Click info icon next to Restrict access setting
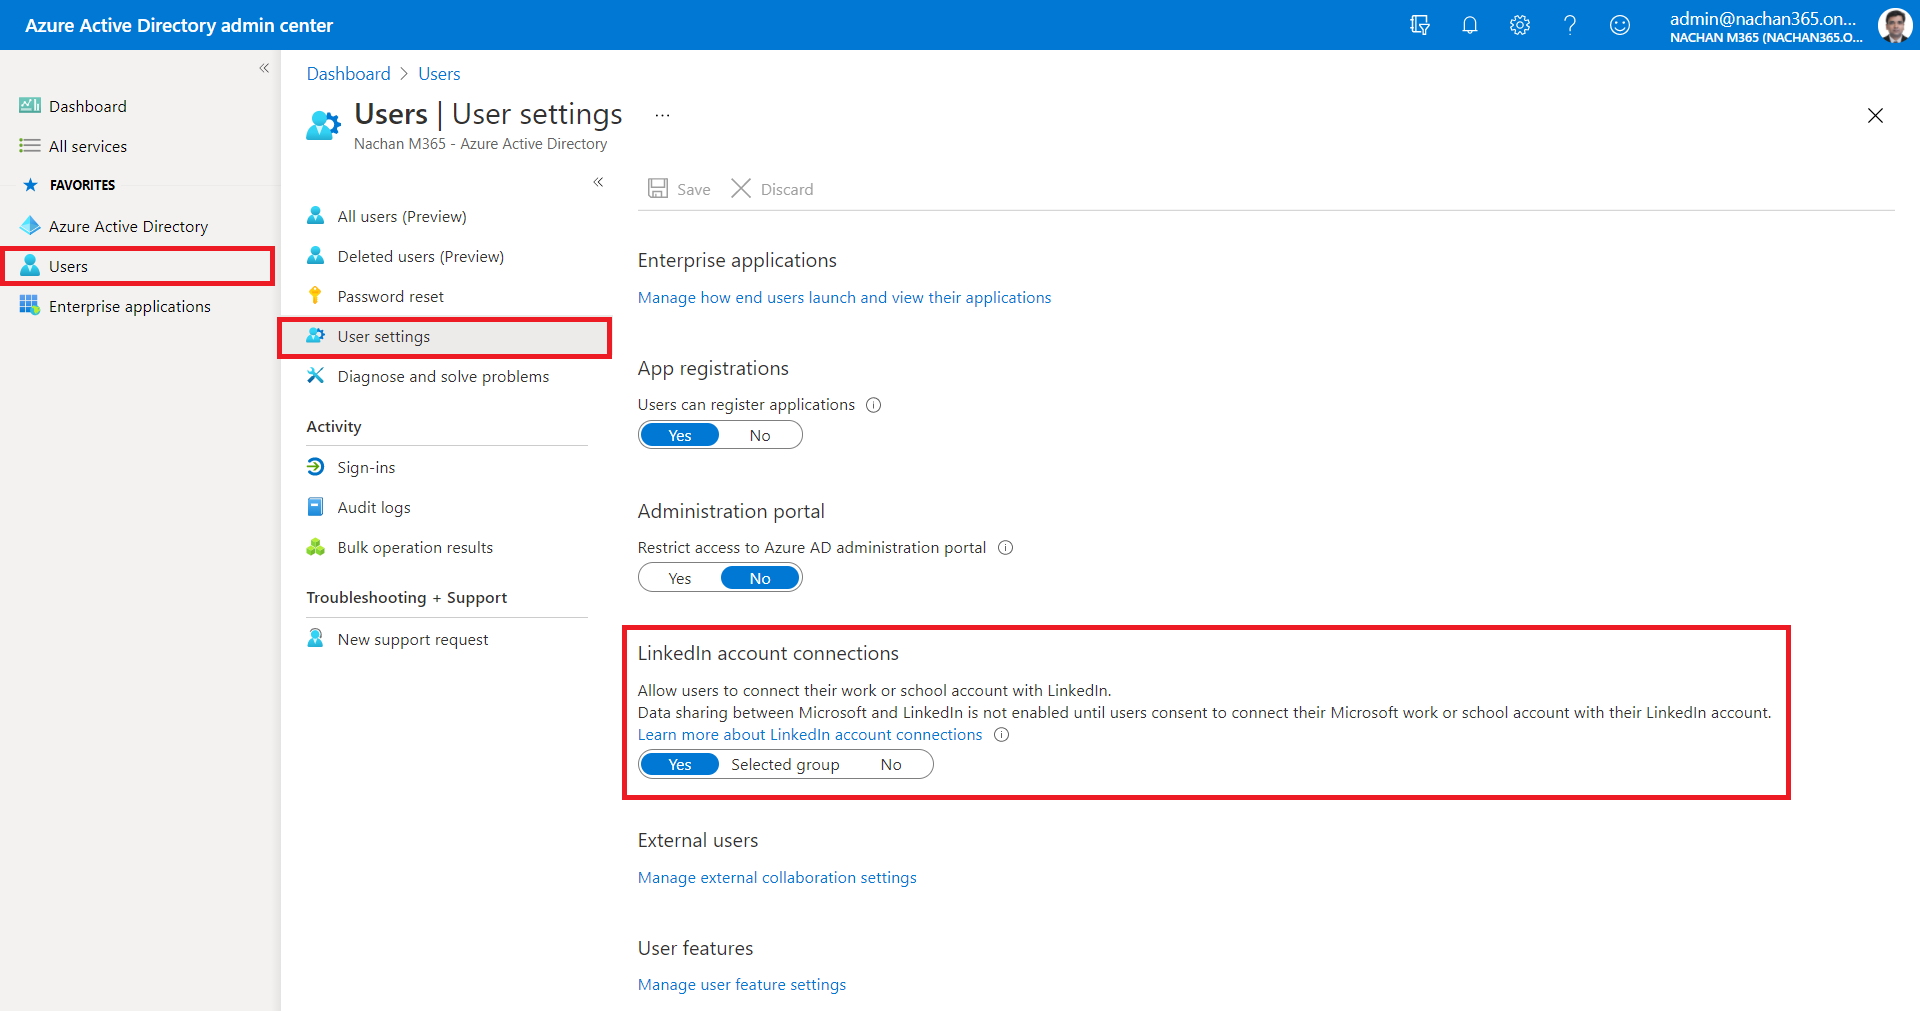This screenshot has width=1920, height=1011. (1005, 548)
